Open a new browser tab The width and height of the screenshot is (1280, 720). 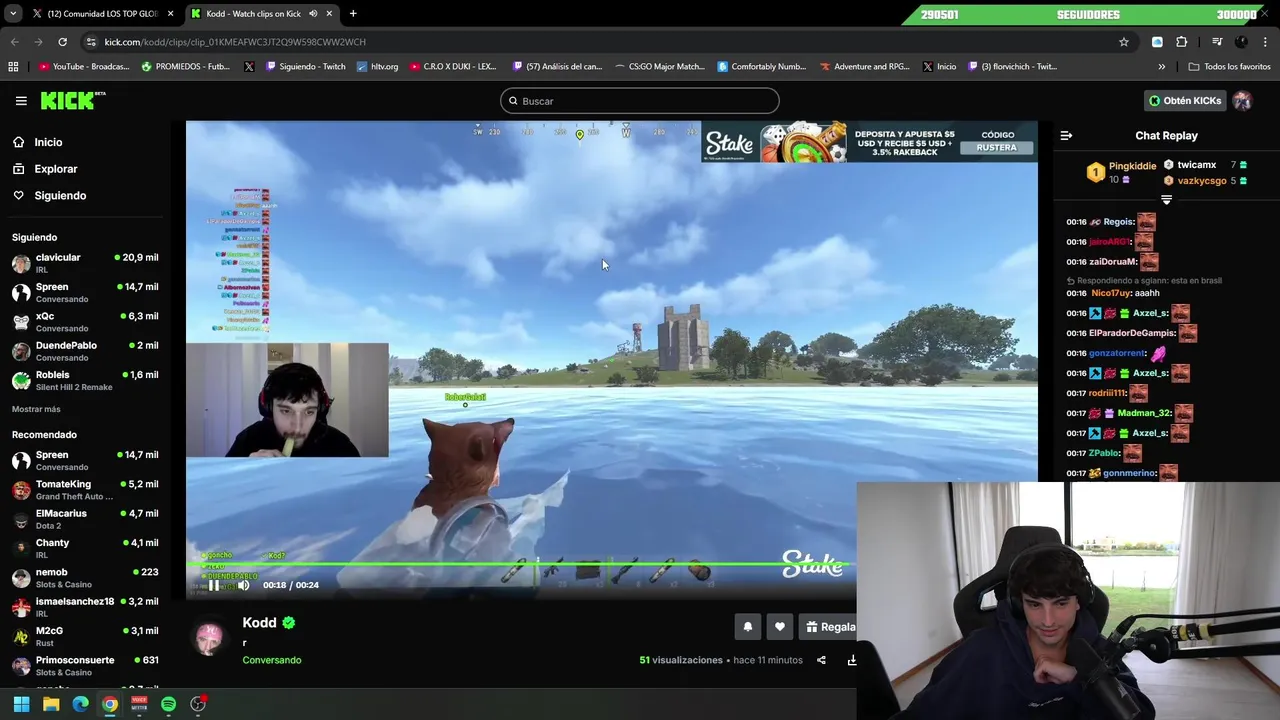tap(353, 14)
